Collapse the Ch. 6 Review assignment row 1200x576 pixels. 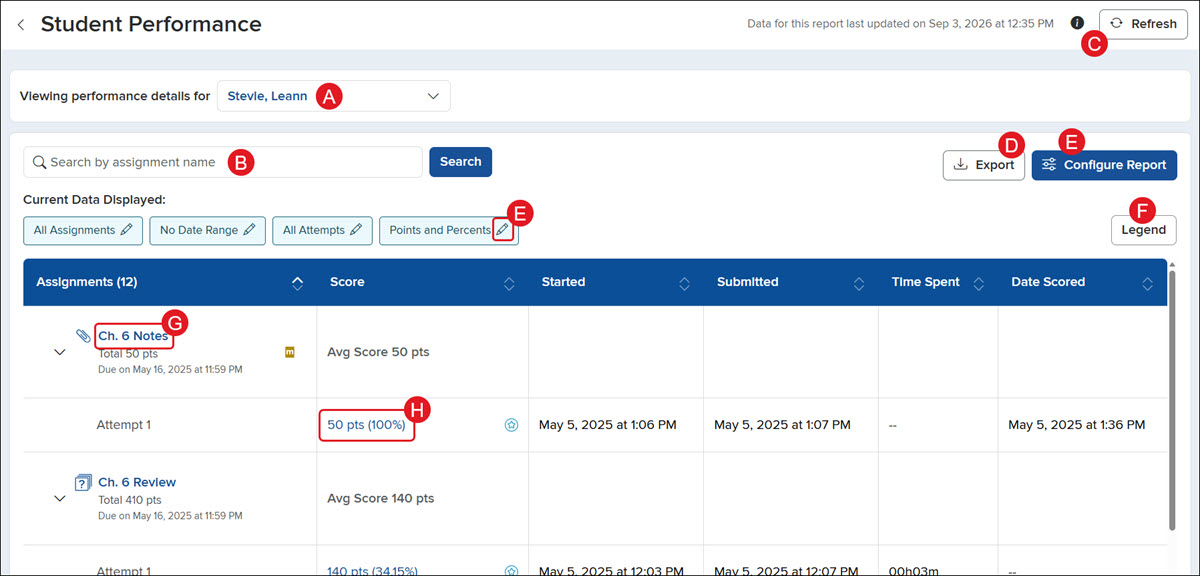pos(59,498)
